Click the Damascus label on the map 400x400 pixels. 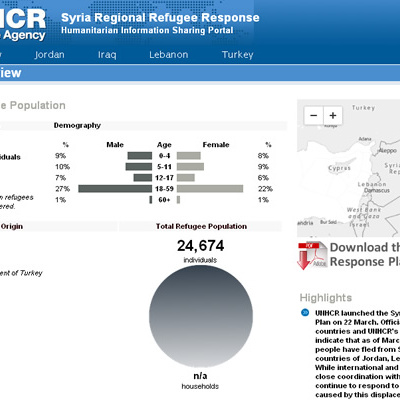point(377,190)
